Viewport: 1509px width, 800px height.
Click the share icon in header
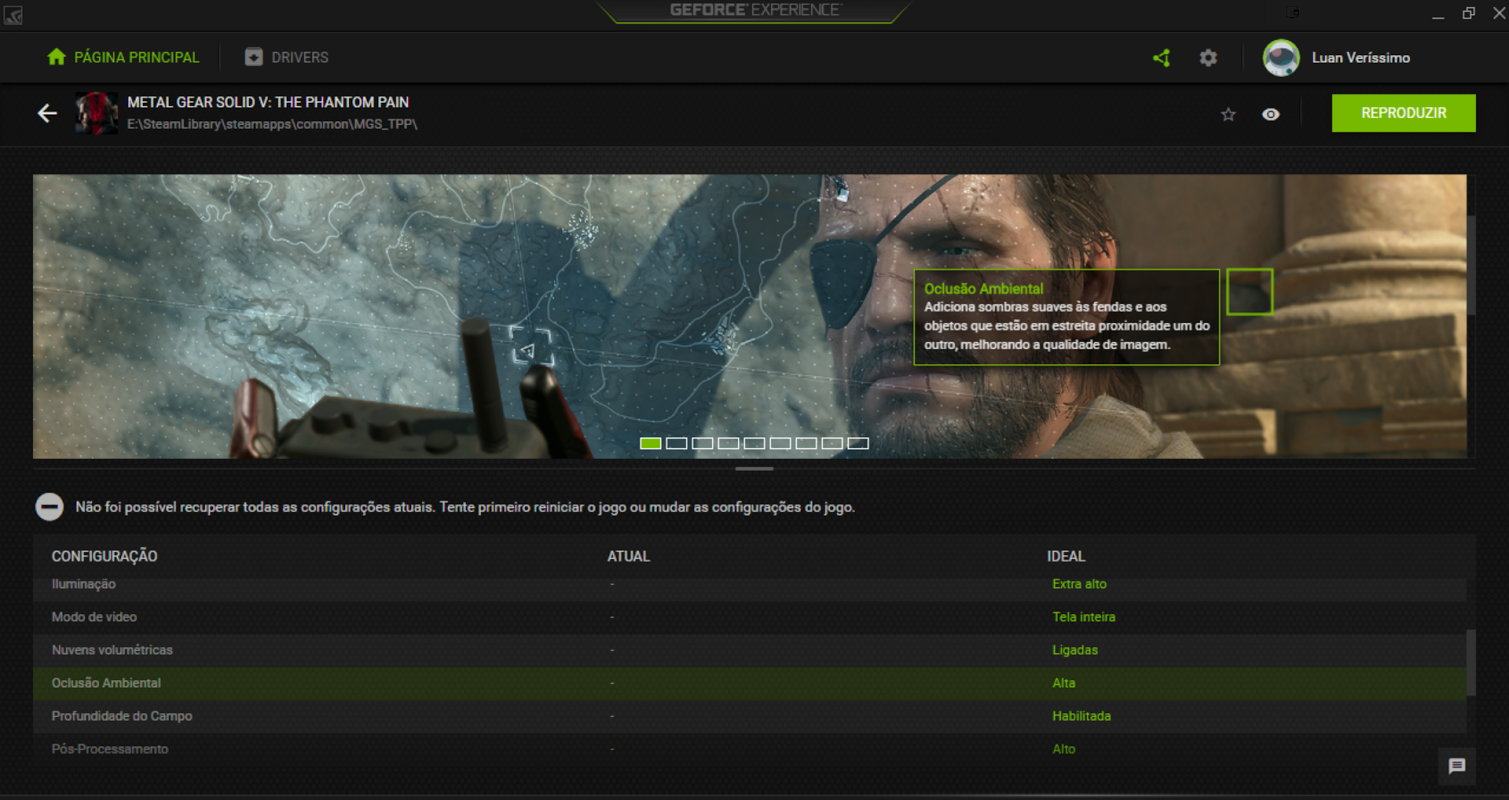tap(1161, 58)
